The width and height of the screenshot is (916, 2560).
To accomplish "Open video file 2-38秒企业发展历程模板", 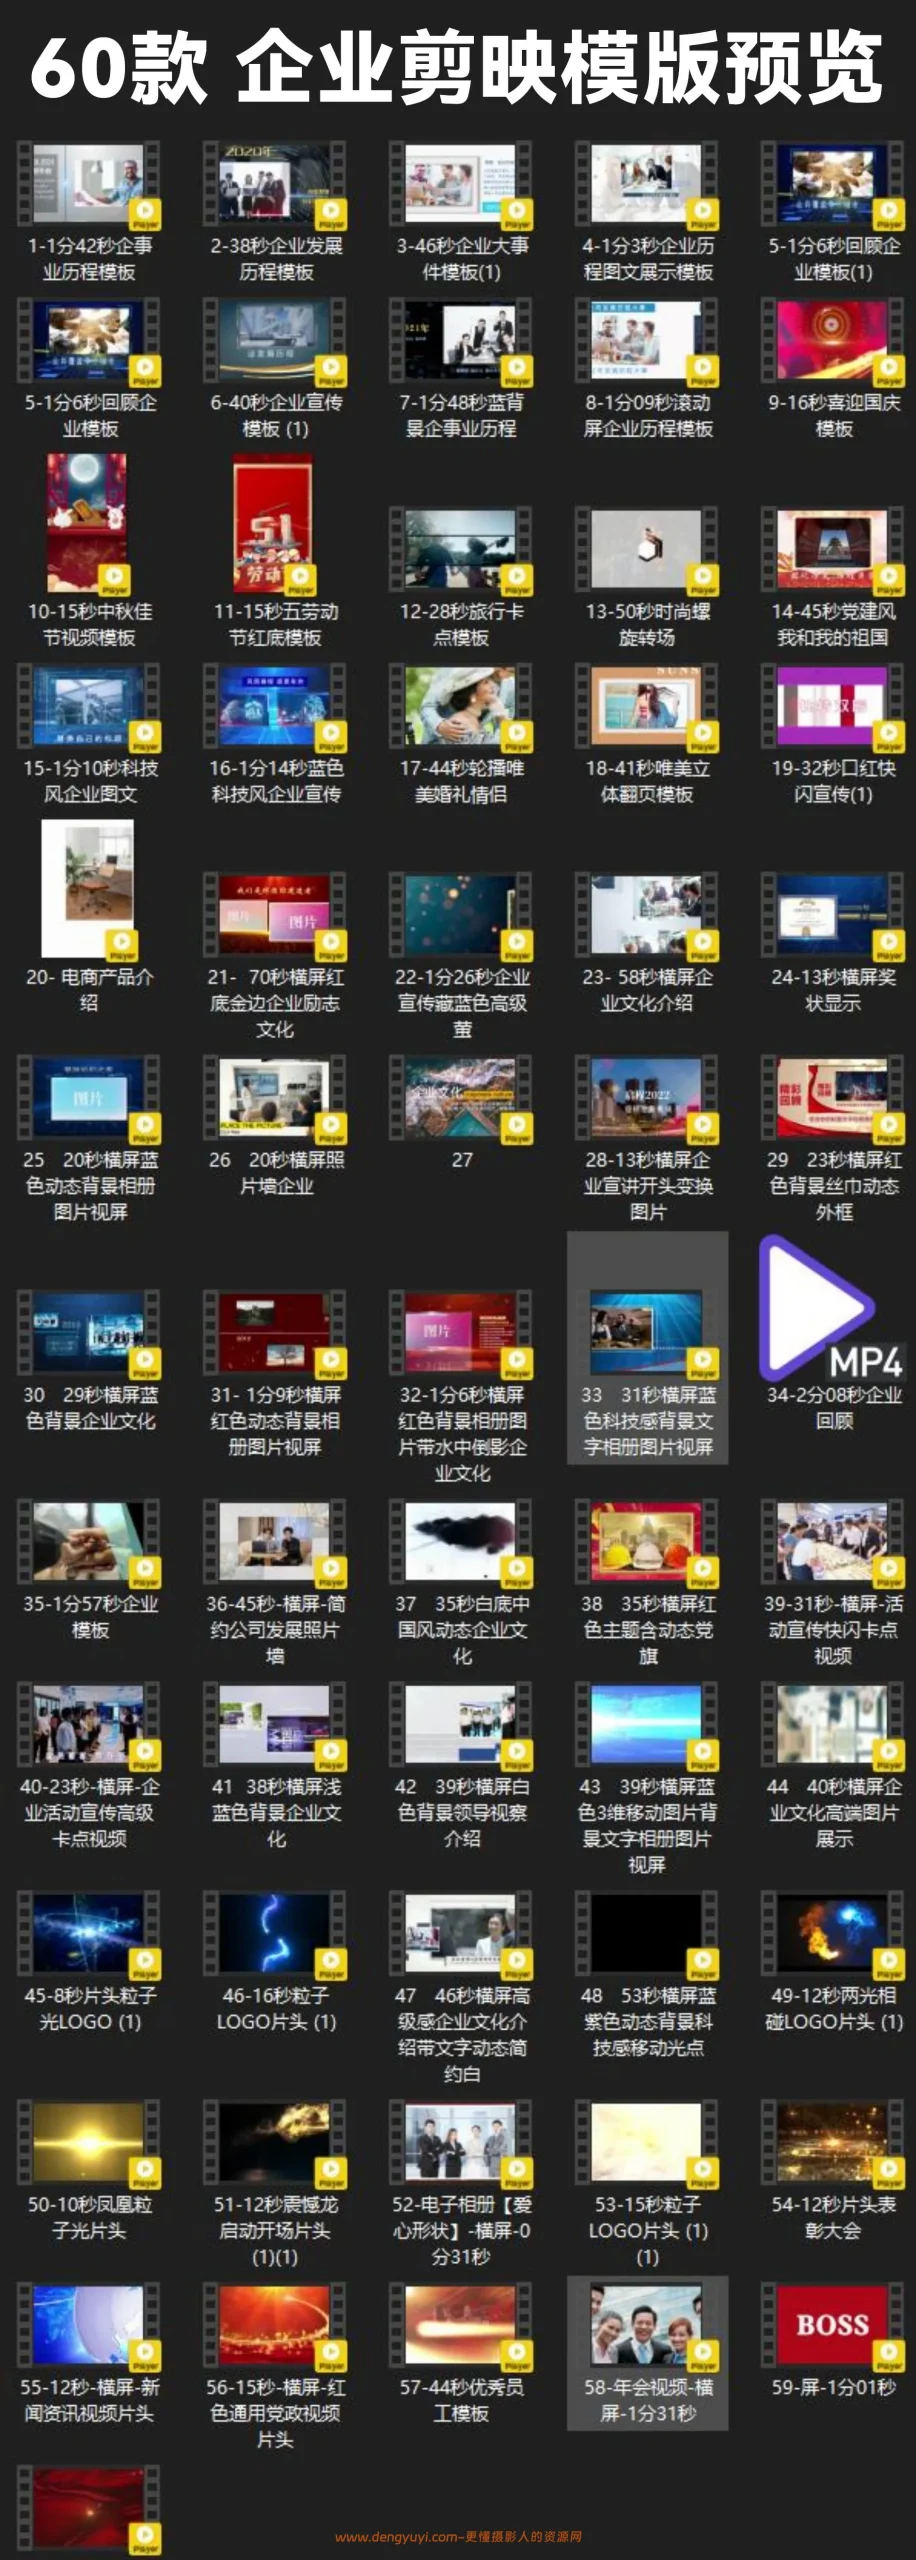I will (x=275, y=186).
